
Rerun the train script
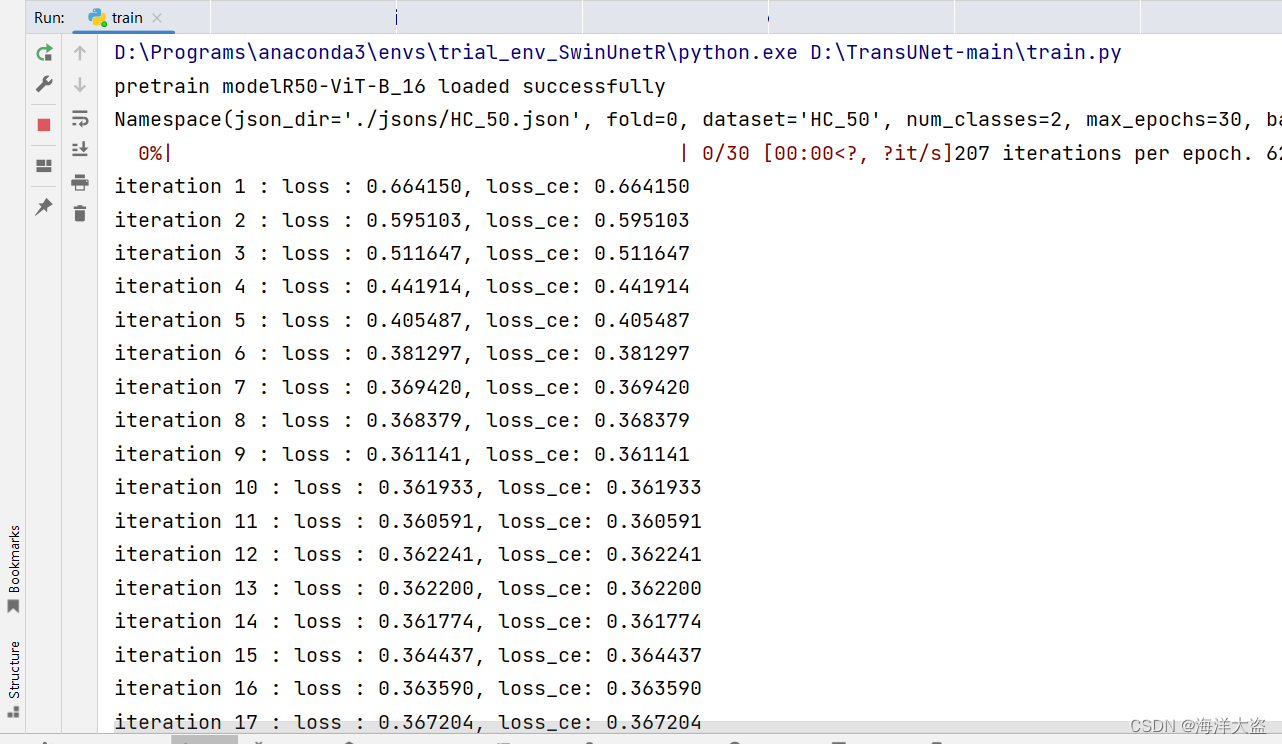(44, 52)
